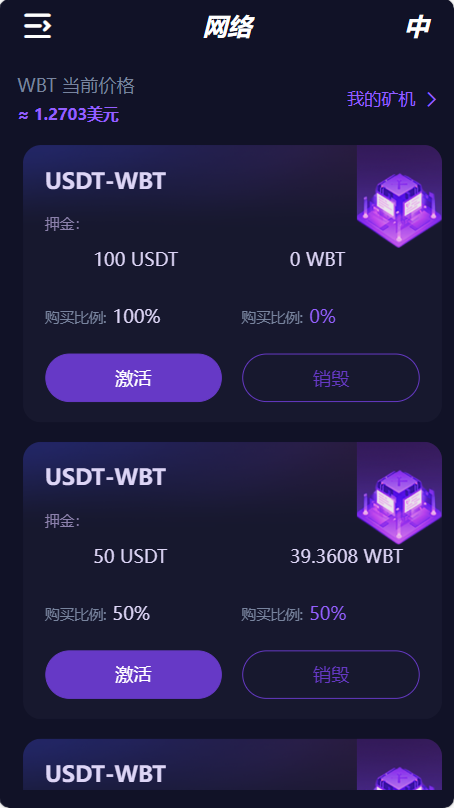Open the hamburger menu icon
This screenshot has width=454, height=808.
click(38, 26)
